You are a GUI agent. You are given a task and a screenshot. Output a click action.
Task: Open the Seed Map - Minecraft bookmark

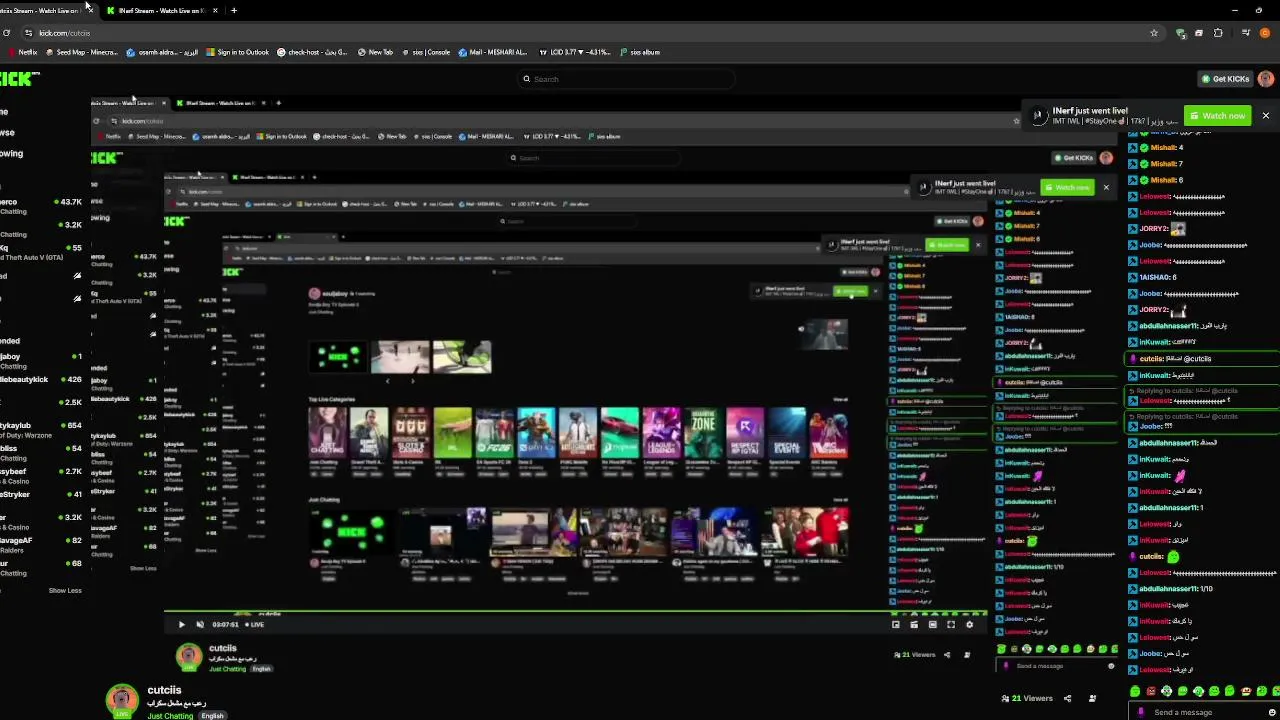click(81, 52)
